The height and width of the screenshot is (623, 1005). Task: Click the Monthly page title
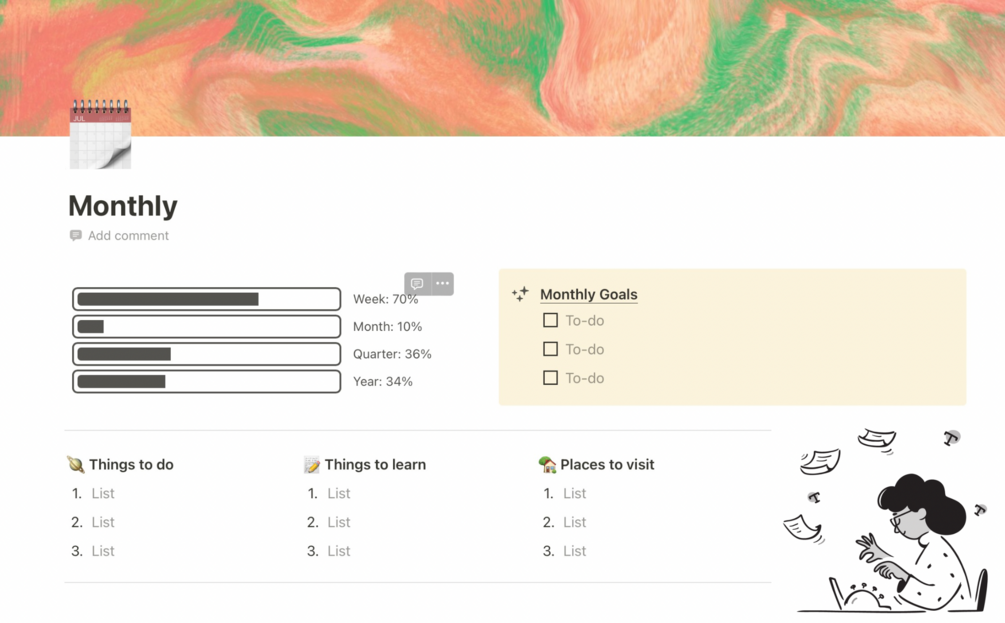pyautogui.click(x=123, y=206)
